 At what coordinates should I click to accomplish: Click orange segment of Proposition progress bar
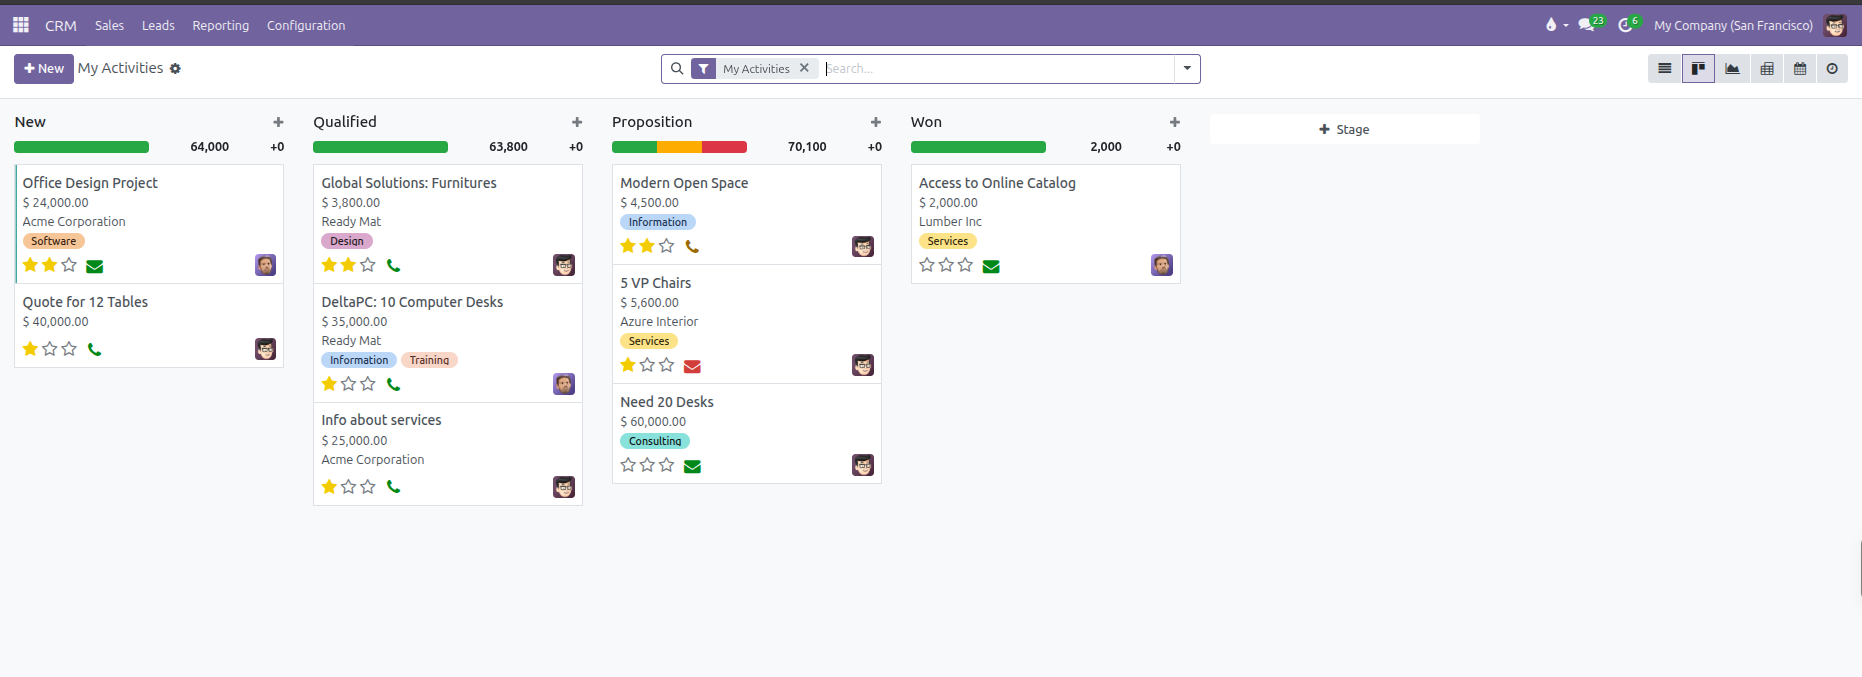pos(679,147)
